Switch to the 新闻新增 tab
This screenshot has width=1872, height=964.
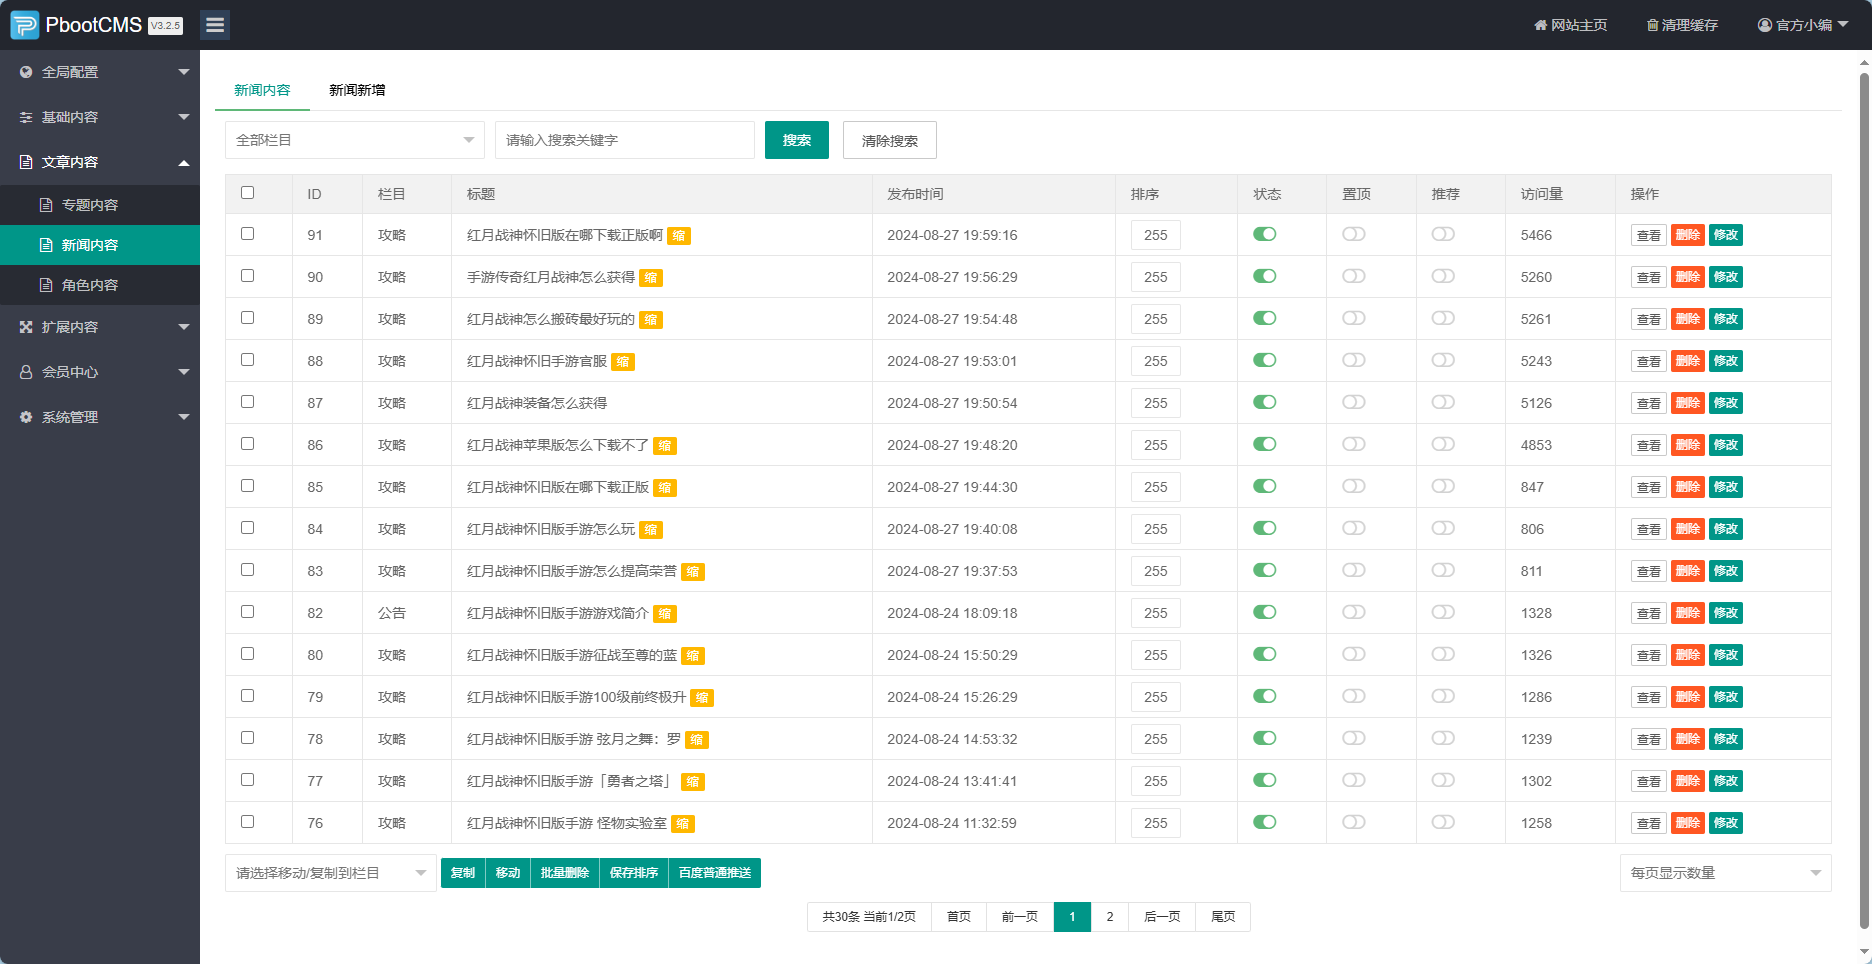tap(357, 90)
